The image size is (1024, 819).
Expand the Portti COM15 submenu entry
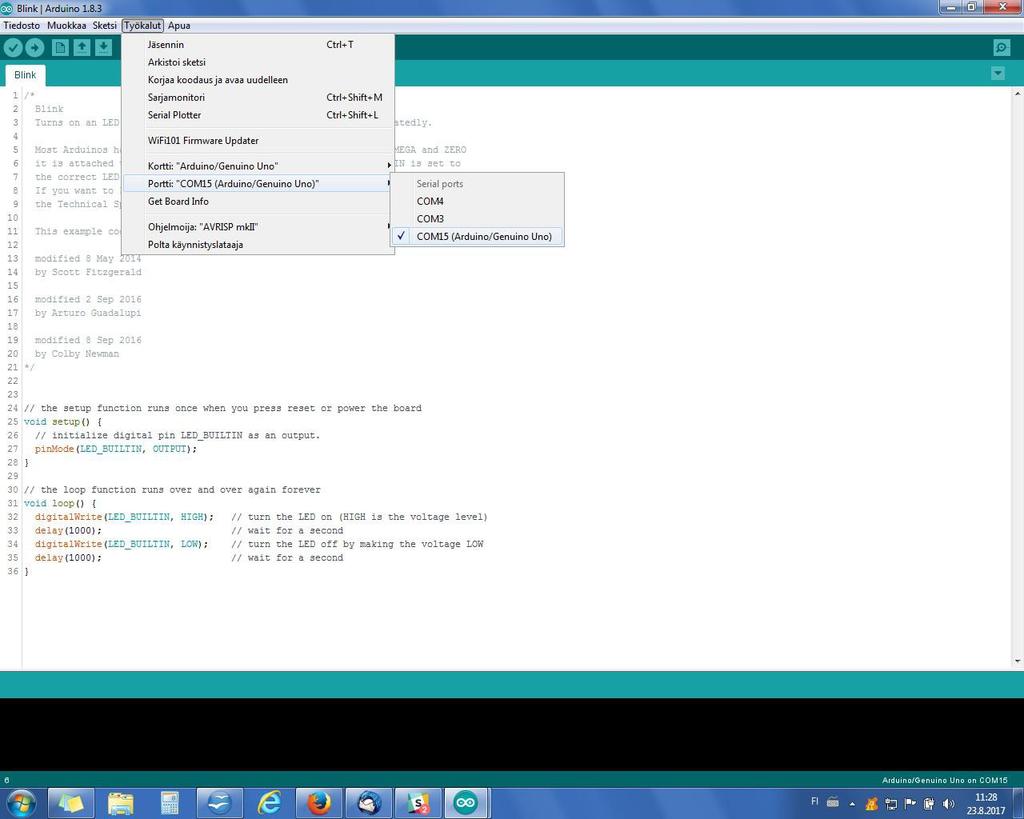pos(258,184)
